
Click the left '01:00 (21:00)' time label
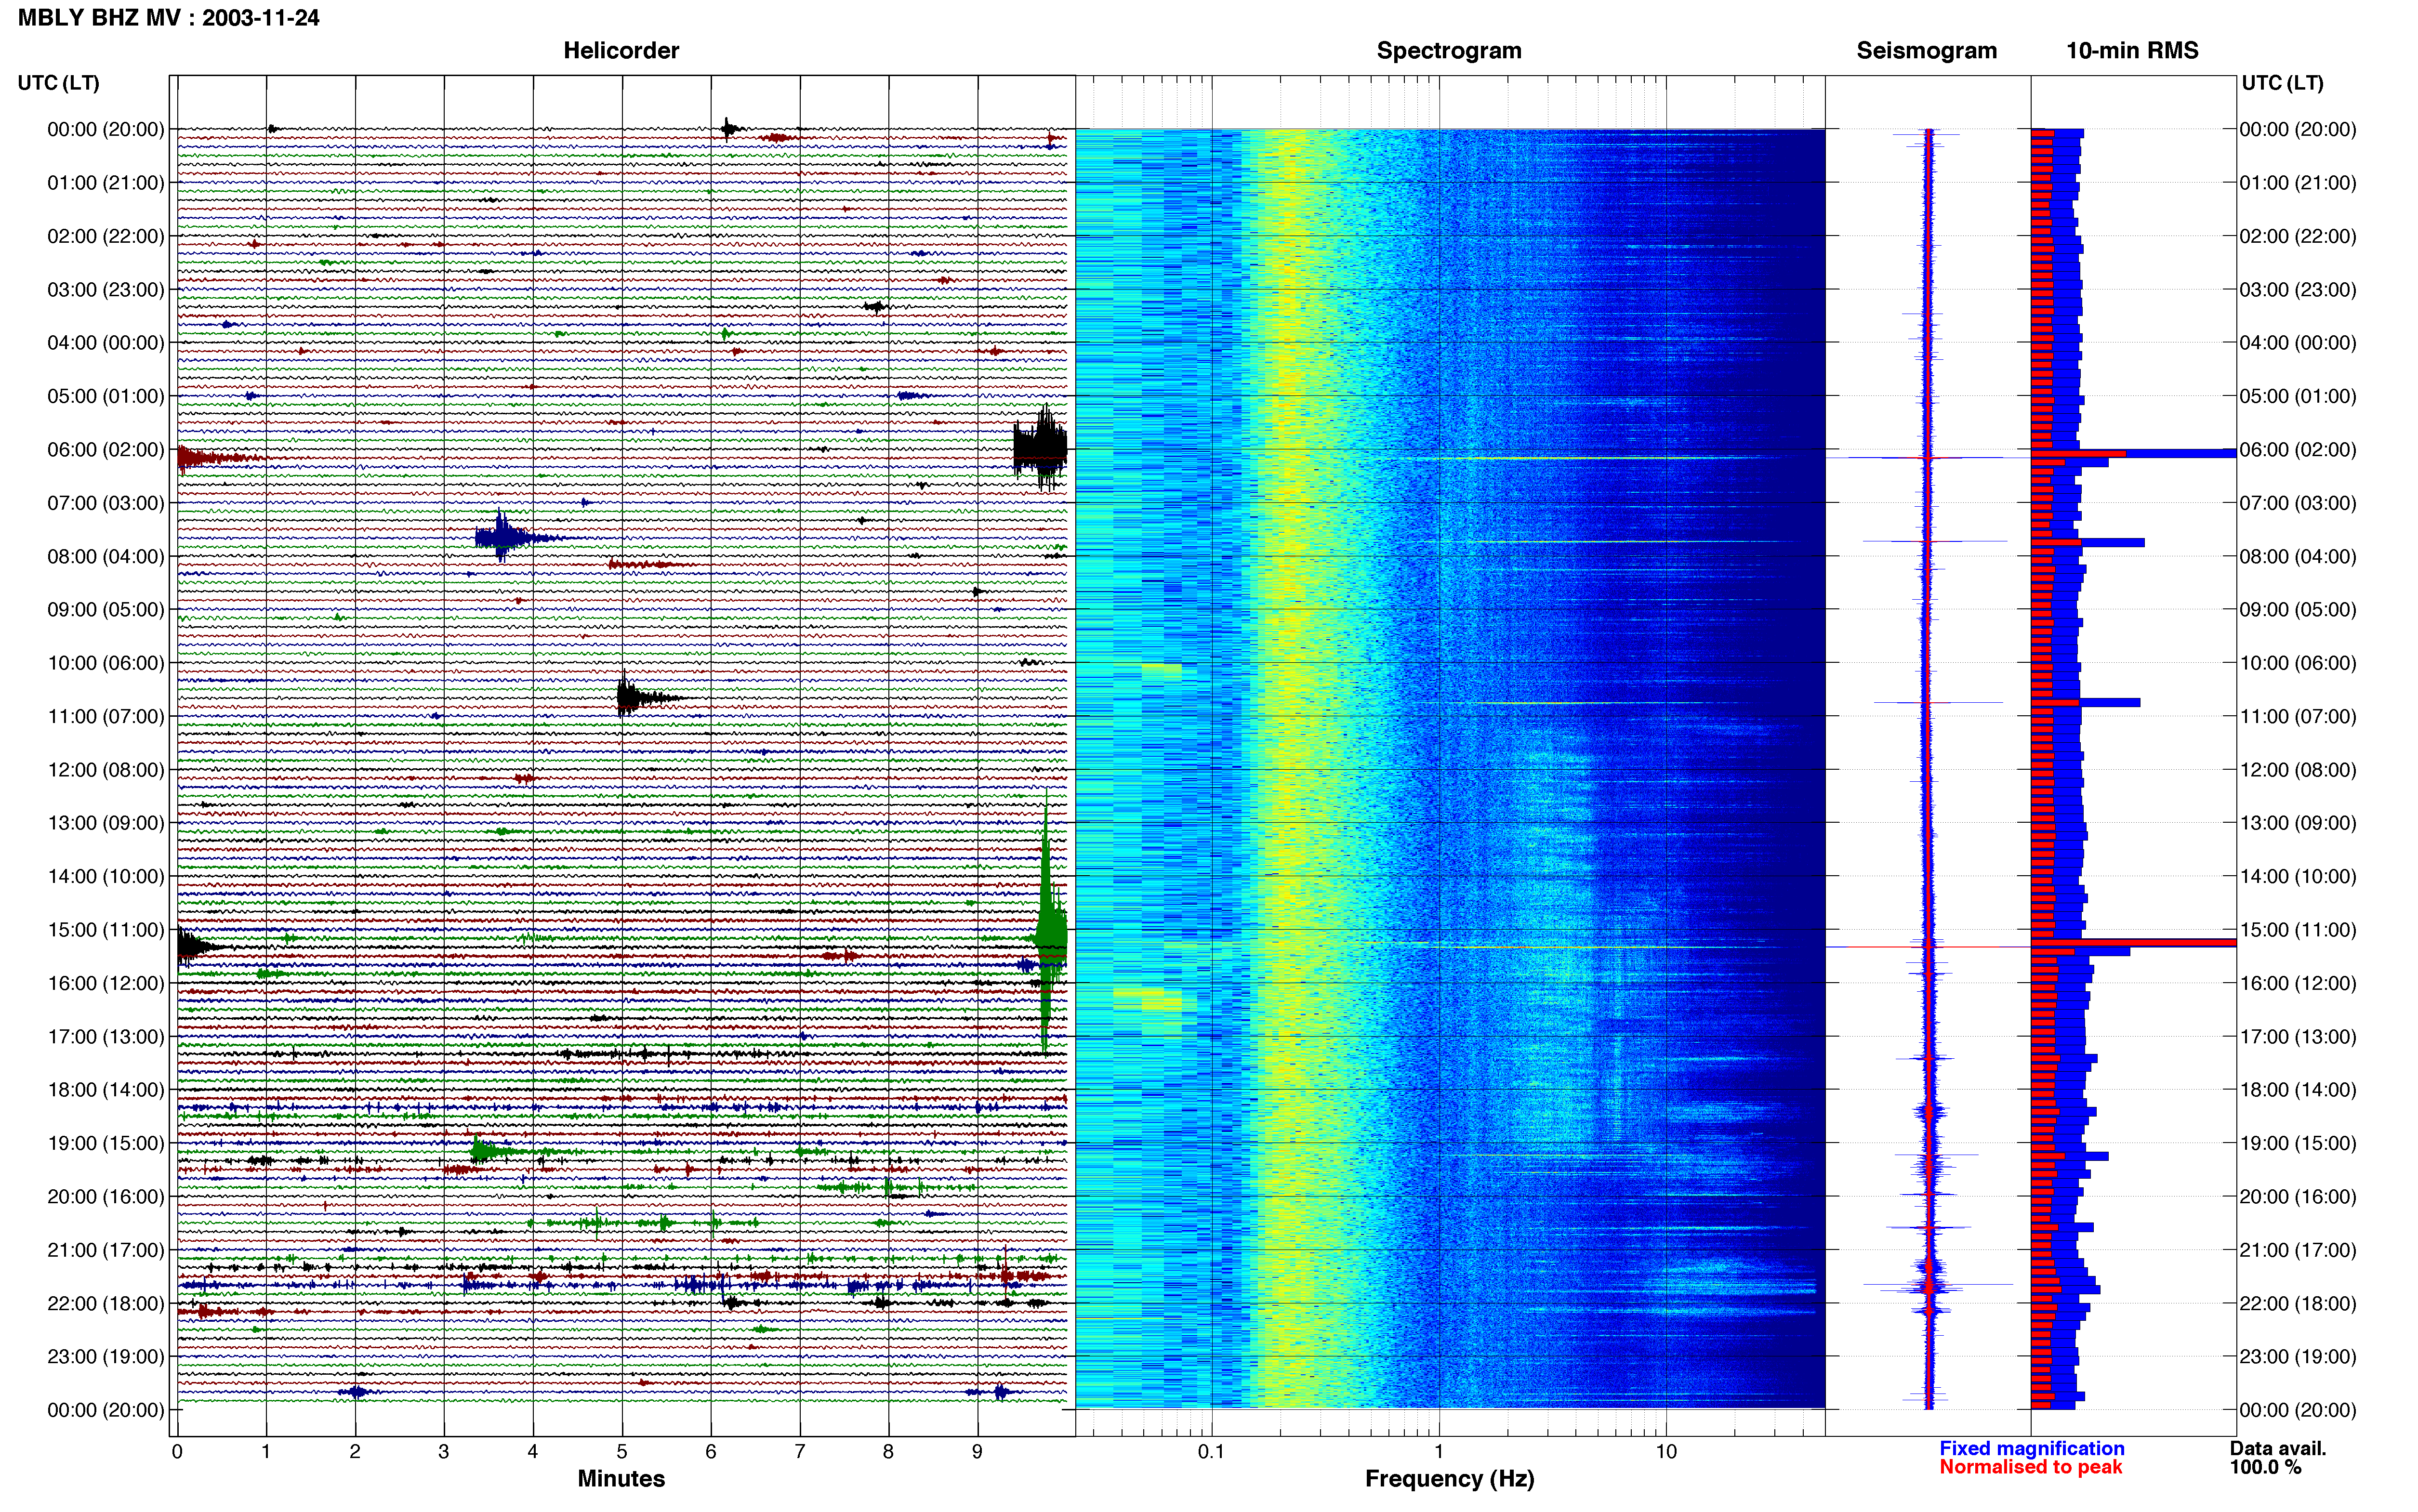tap(106, 183)
